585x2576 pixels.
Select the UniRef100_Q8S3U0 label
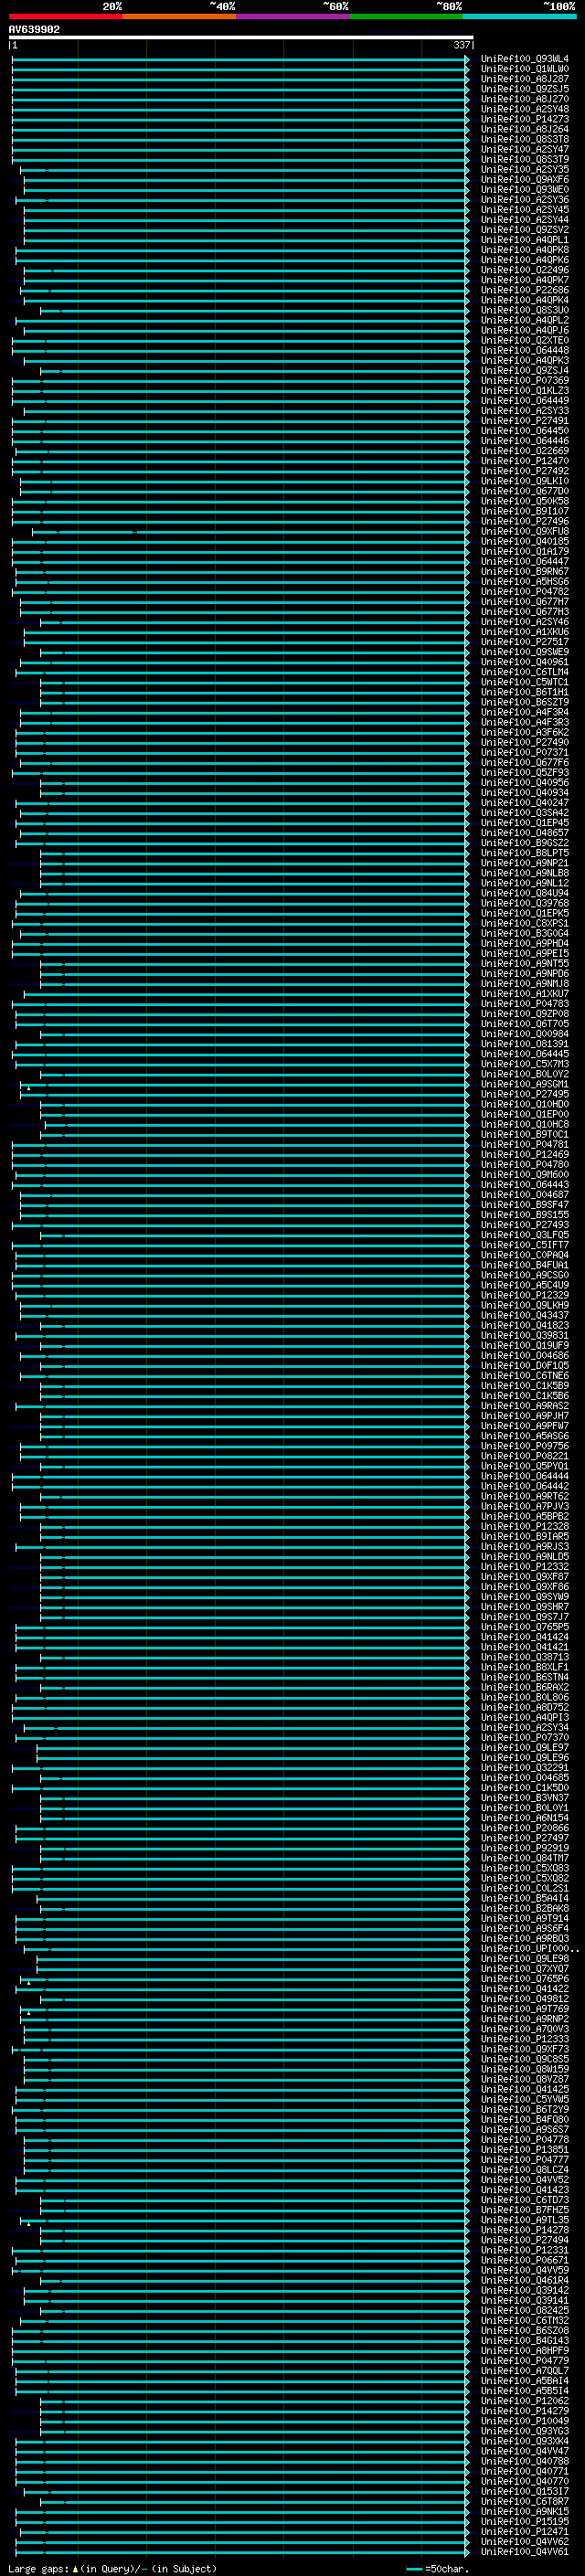(x=525, y=310)
